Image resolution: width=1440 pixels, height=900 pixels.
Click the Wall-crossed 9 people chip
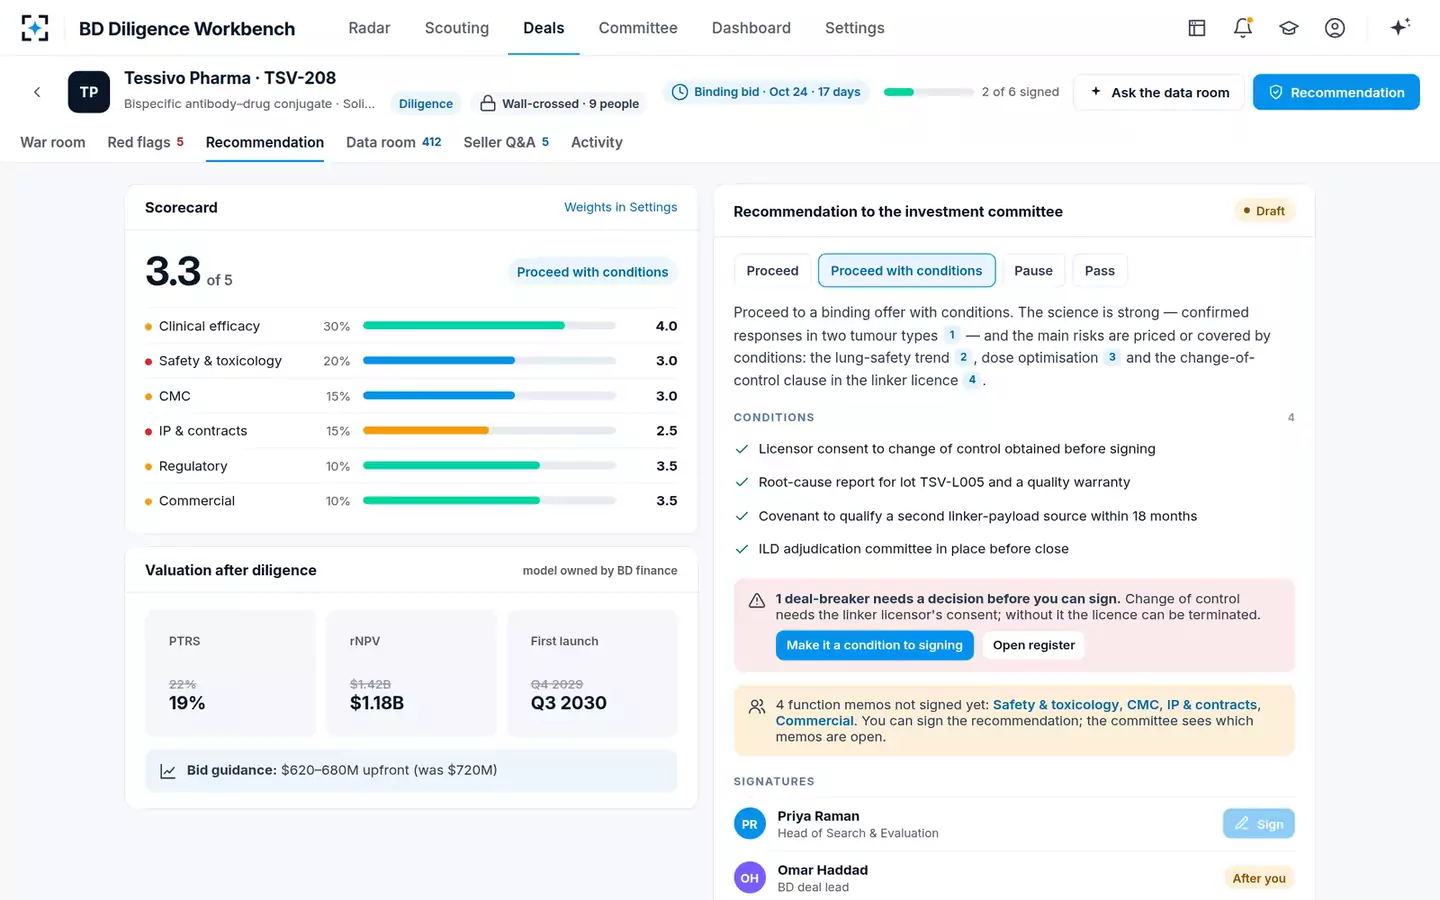pyautogui.click(x=559, y=103)
